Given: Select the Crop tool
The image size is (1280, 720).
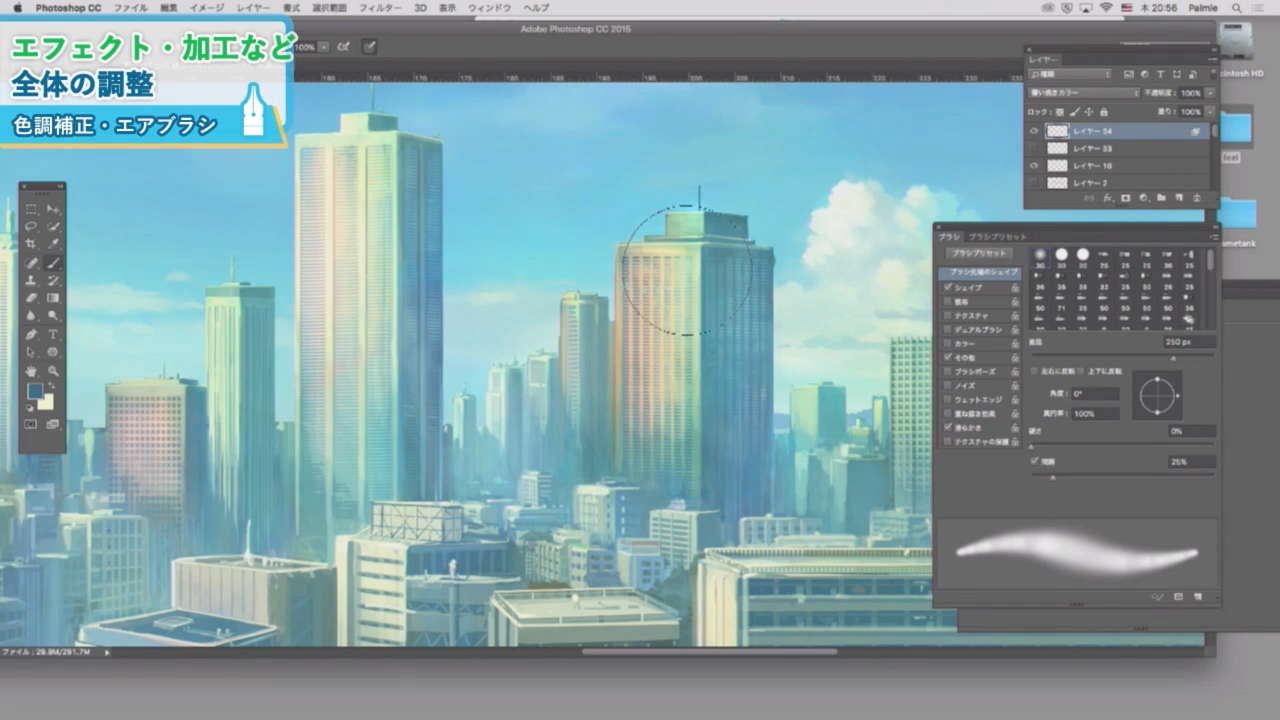Looking at the screenshot, I should [32, 245].
